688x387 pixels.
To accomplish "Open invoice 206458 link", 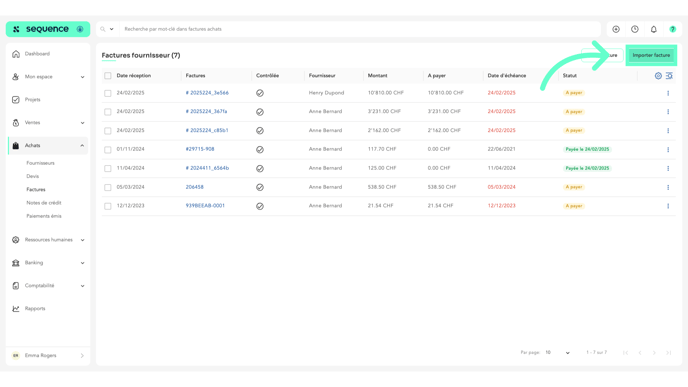I will tap(194, 187).
